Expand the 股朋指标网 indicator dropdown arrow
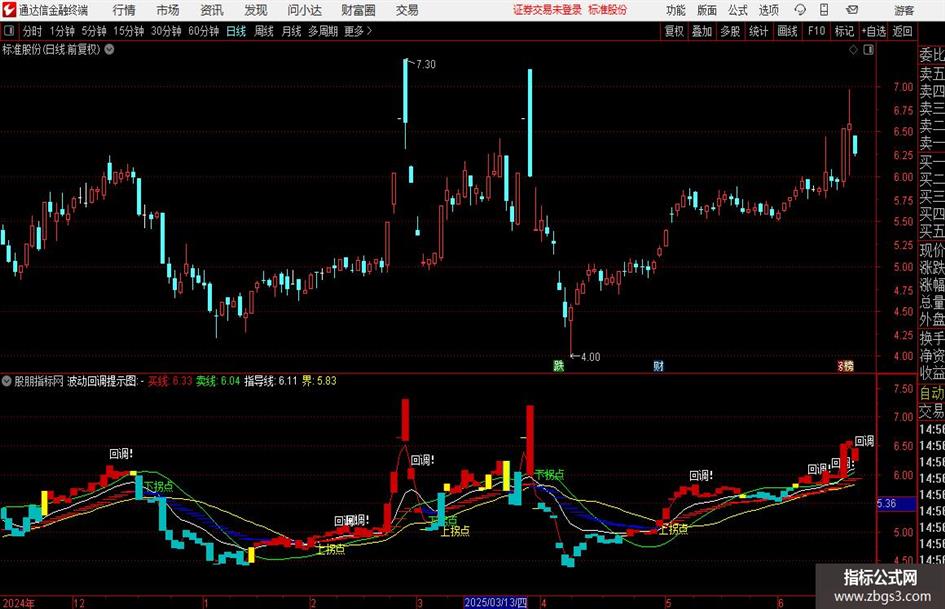 (6, 381)
